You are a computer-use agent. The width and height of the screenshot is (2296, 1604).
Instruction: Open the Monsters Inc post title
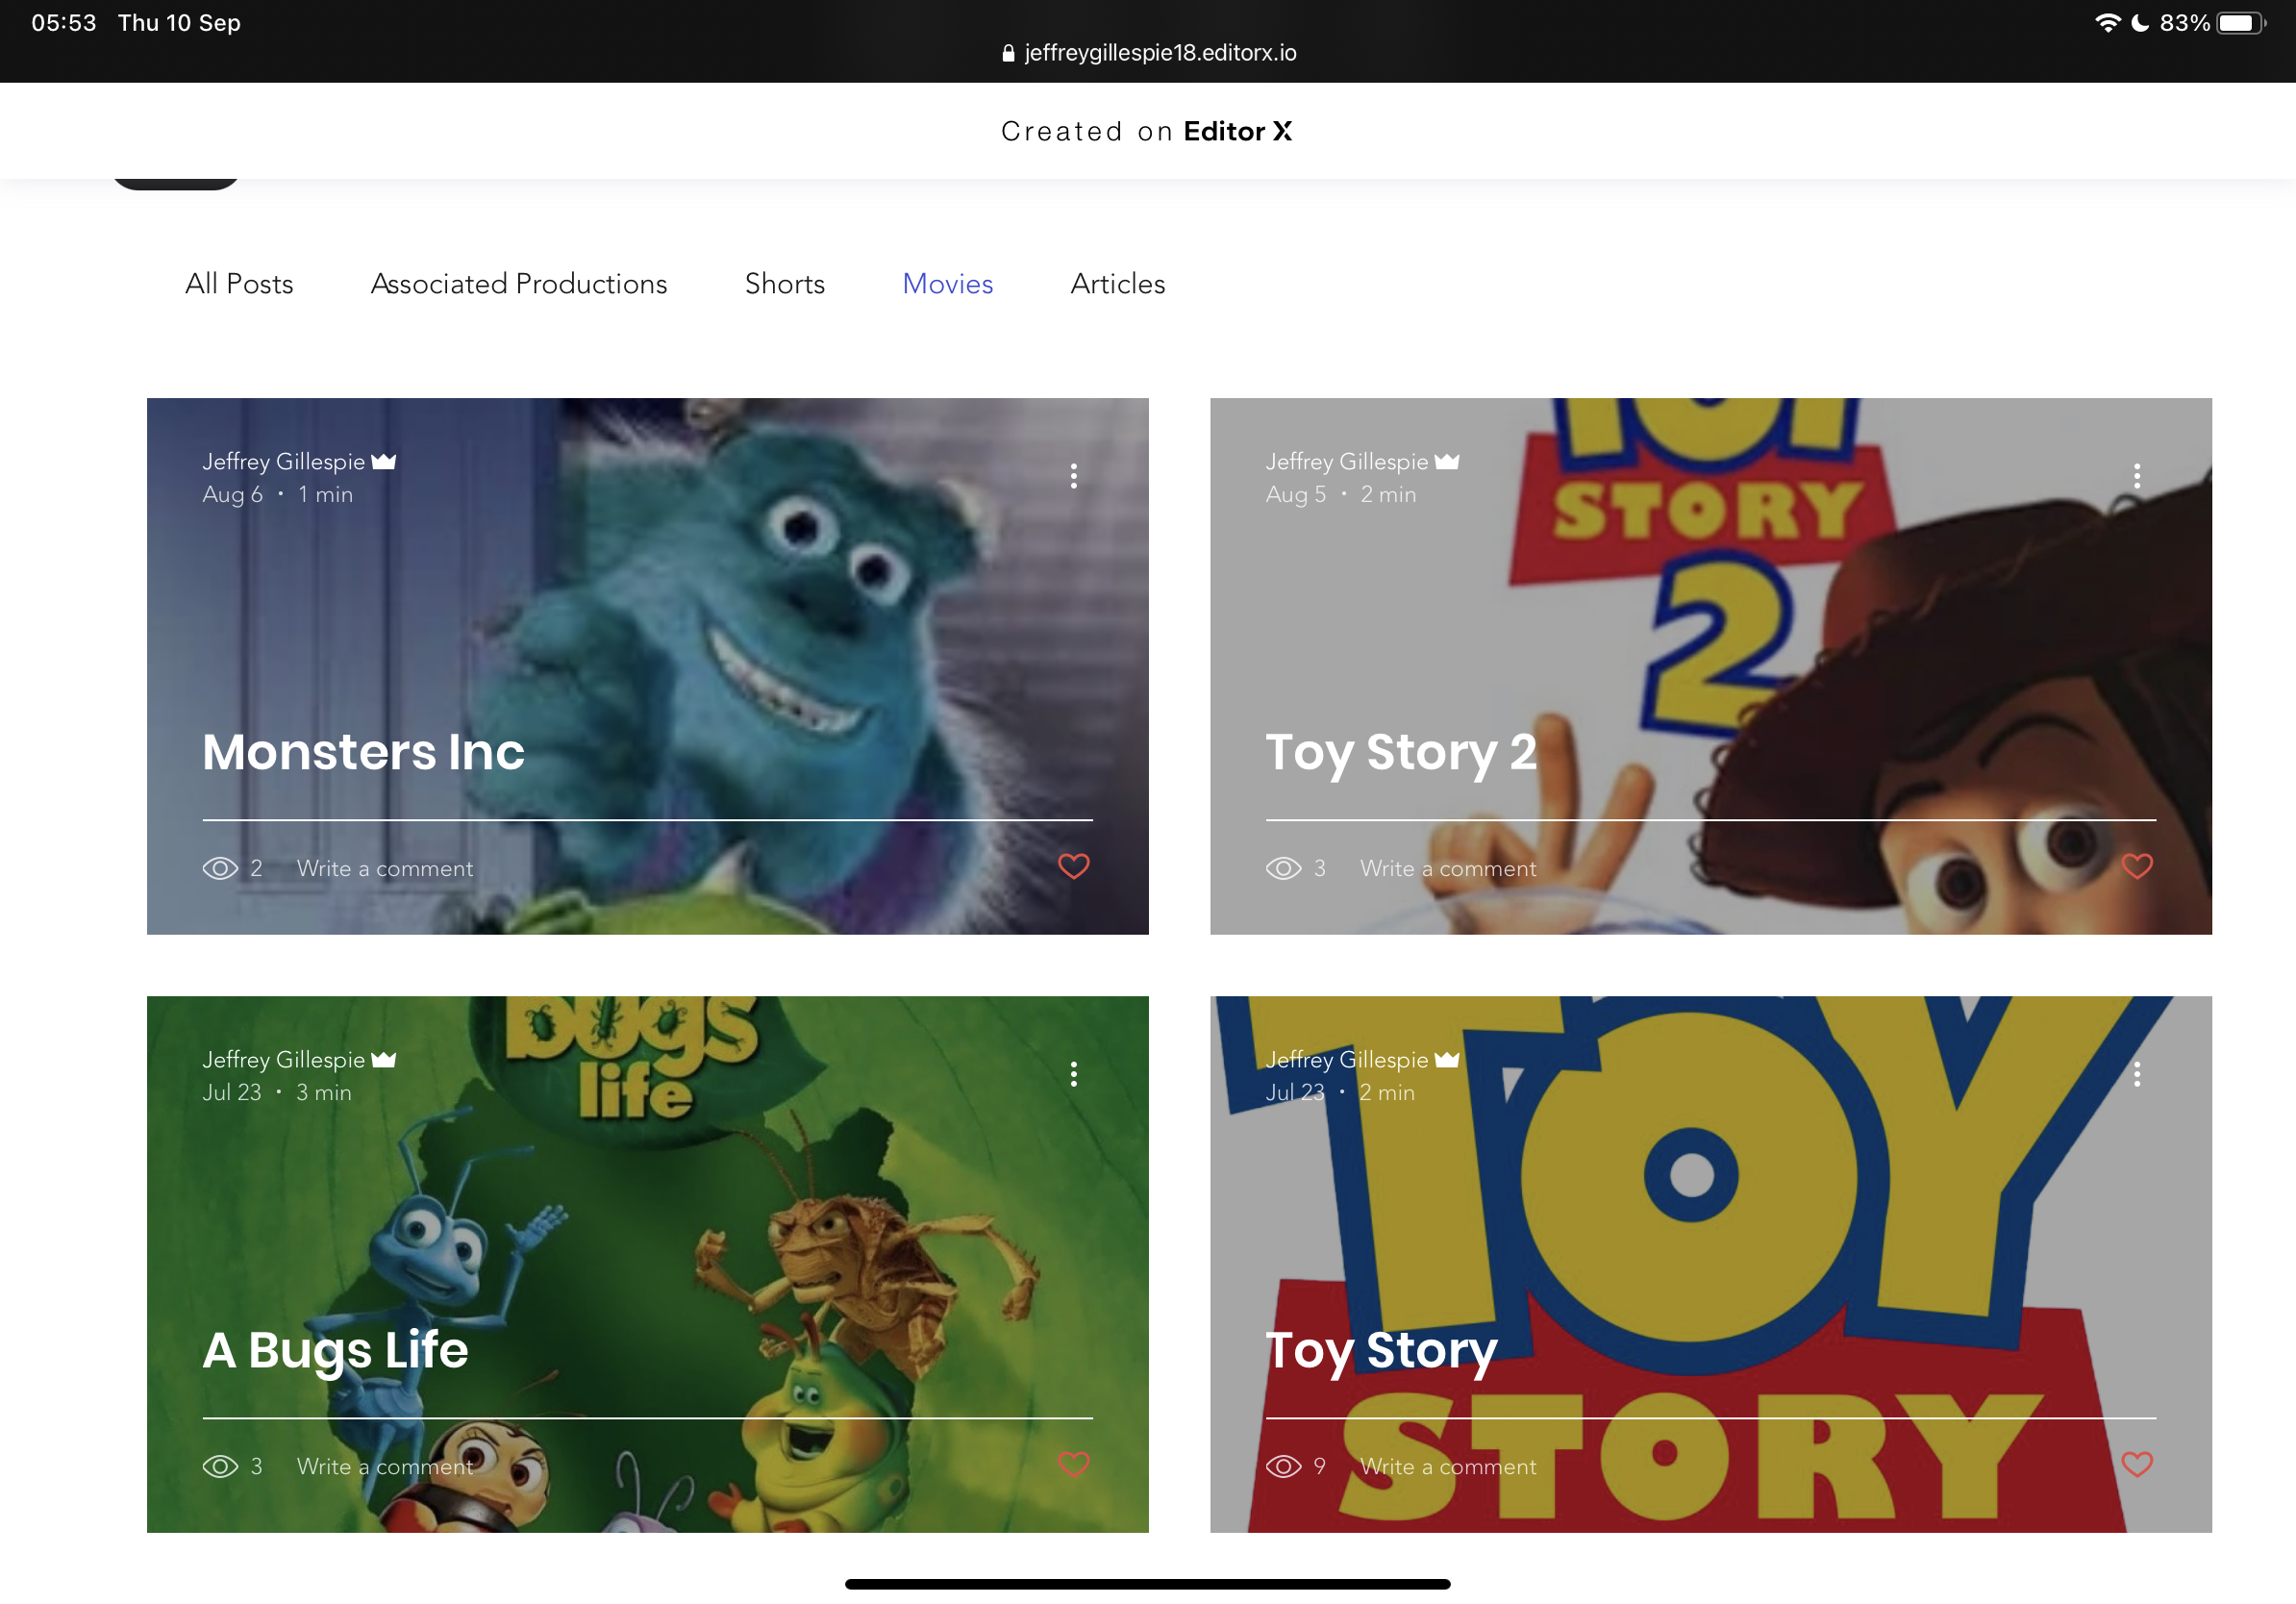tap(363, 752)
